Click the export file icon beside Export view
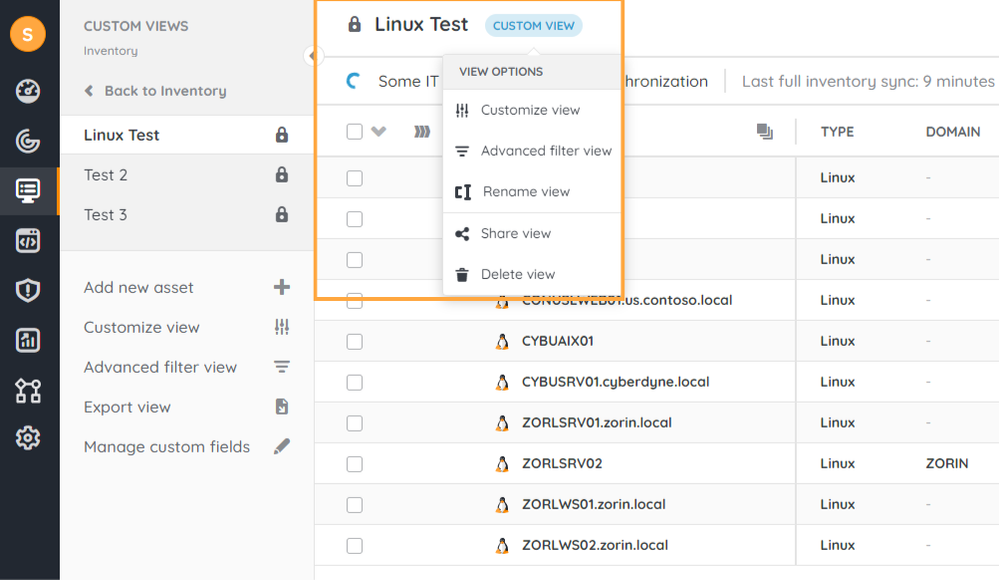The width and height of the screenshot is (999, 580). (281, 407)
